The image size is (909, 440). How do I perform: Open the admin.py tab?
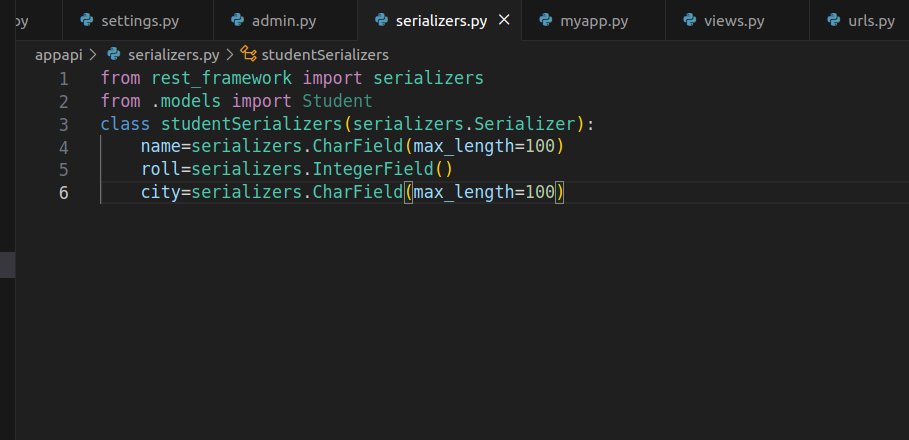click(x=285, y=21)
